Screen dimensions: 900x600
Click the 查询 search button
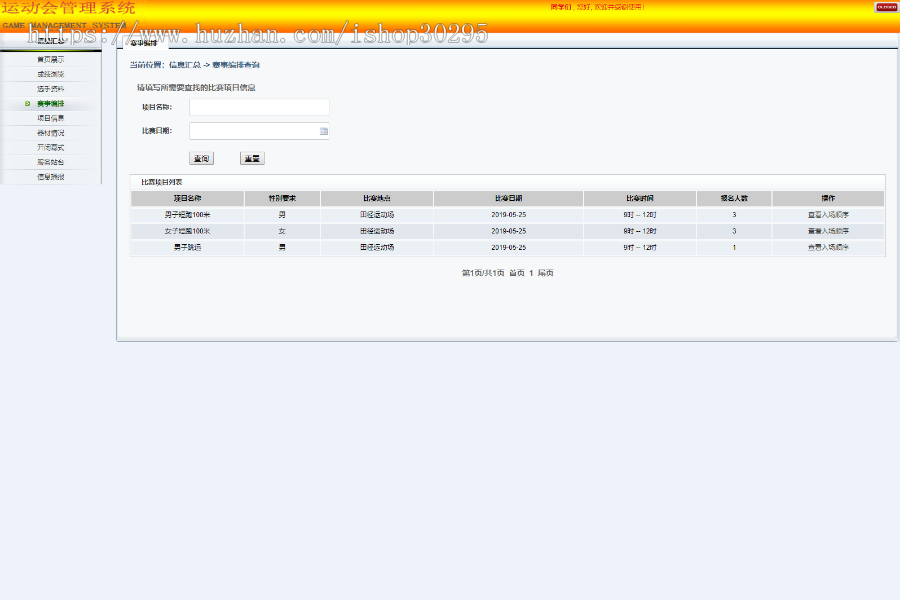point(203,160)
